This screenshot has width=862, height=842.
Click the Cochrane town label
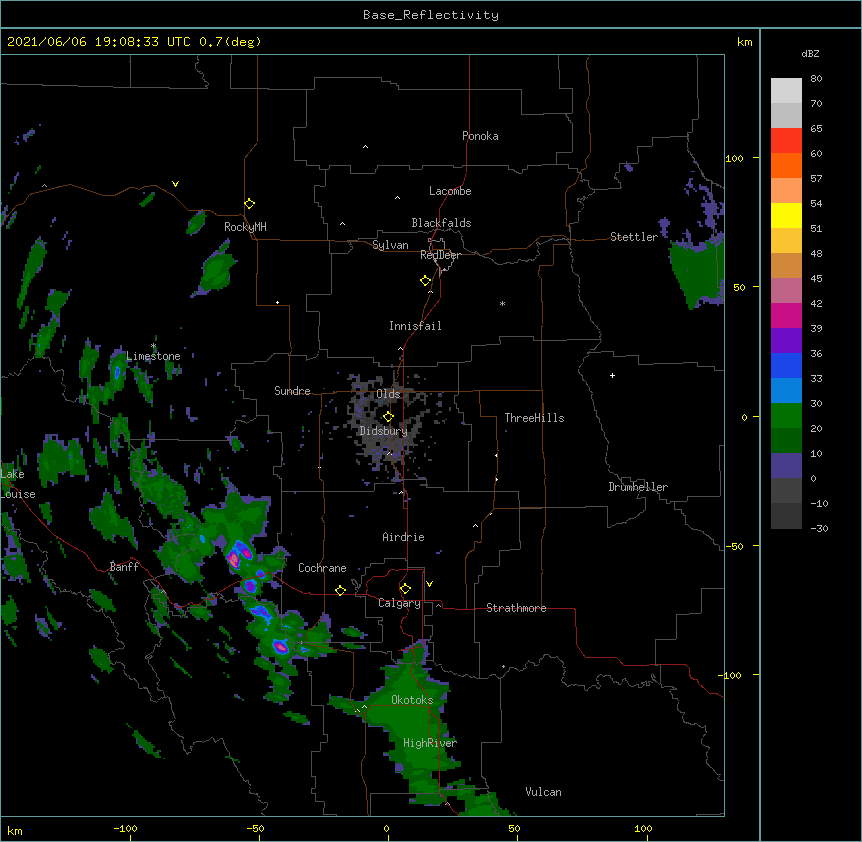[322, 568]
